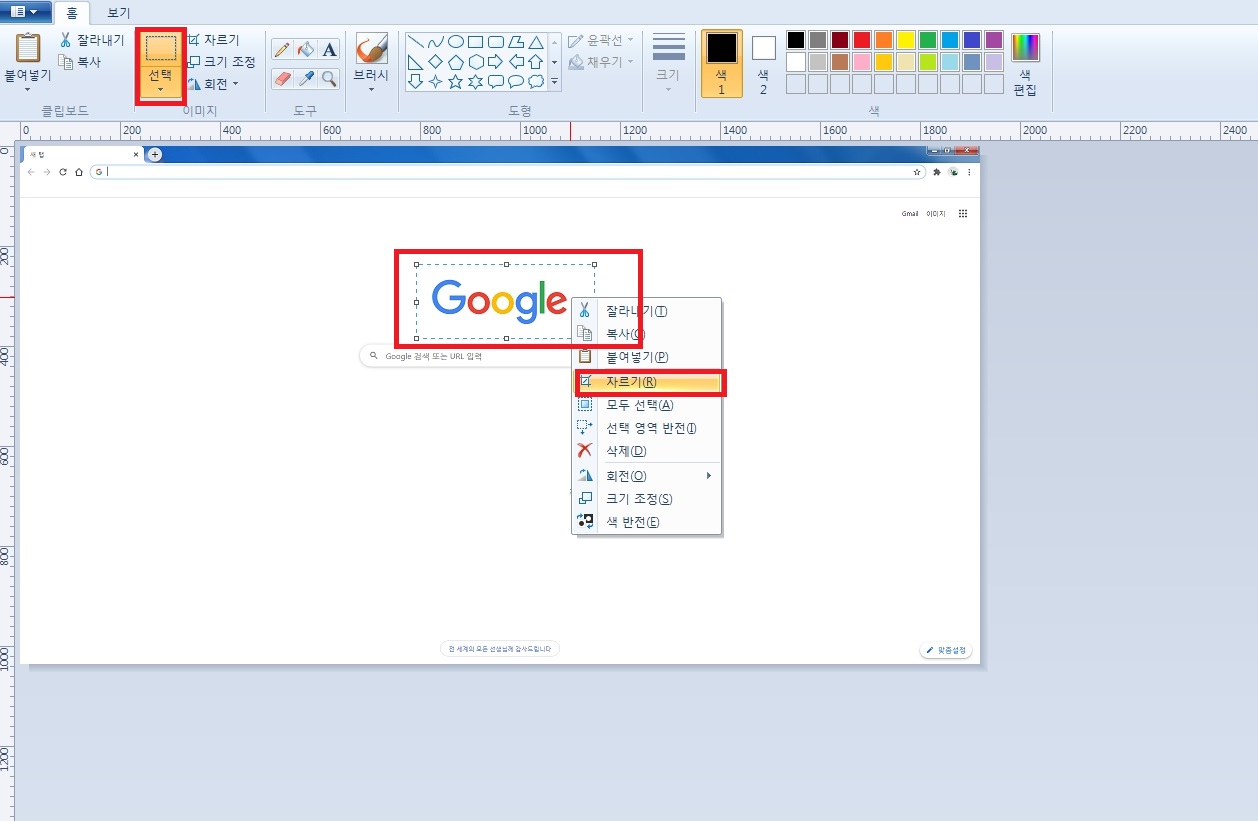This screenshot has width=1258, height=821.
Task: Pick the Down arrow shape
Action: click(415, 81)
